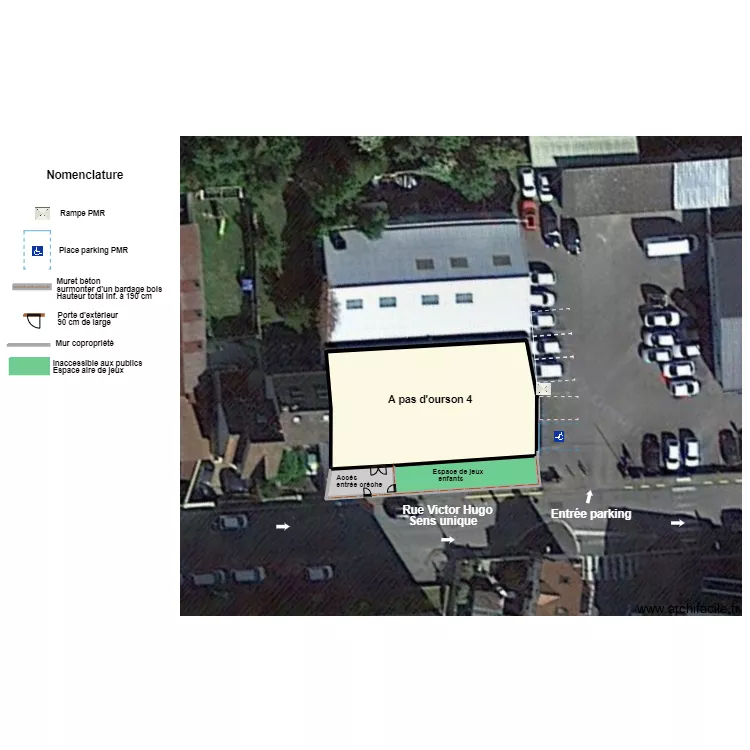This screenshot has width=750, height=750.
Task: Click the Nomenclature heading
Action: coord(85,175)
